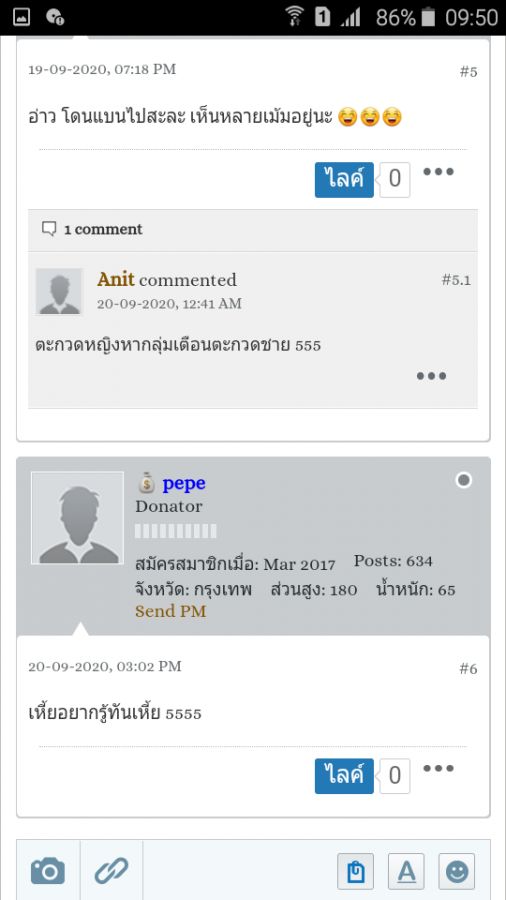The width and height of the screenshot is (506, 900).
Task: Send PM to pepe
Action: [170, 611]
